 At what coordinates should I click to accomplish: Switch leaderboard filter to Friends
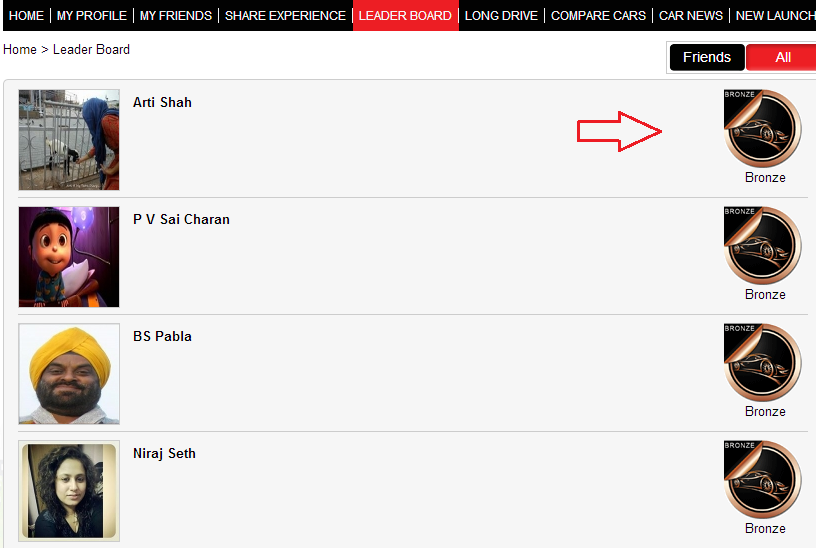[707, 57]
